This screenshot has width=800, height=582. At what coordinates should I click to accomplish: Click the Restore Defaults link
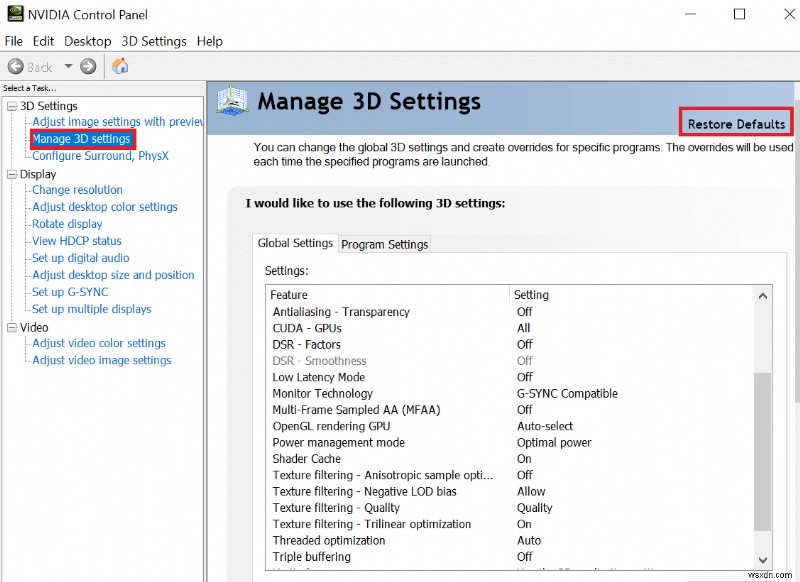pos(736,124)
